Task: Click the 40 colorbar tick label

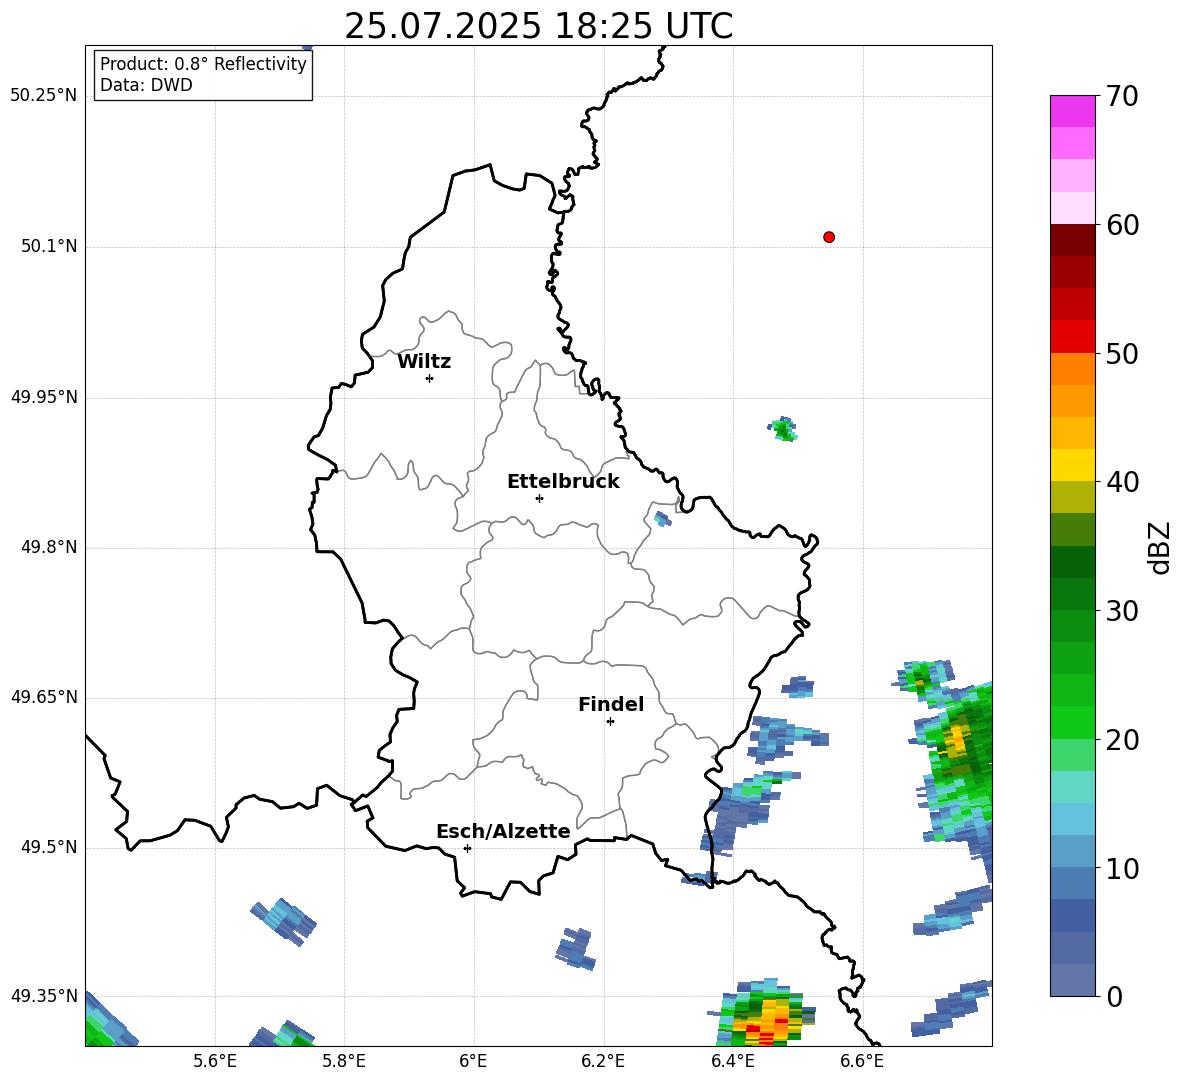Action: (1122, 482)
